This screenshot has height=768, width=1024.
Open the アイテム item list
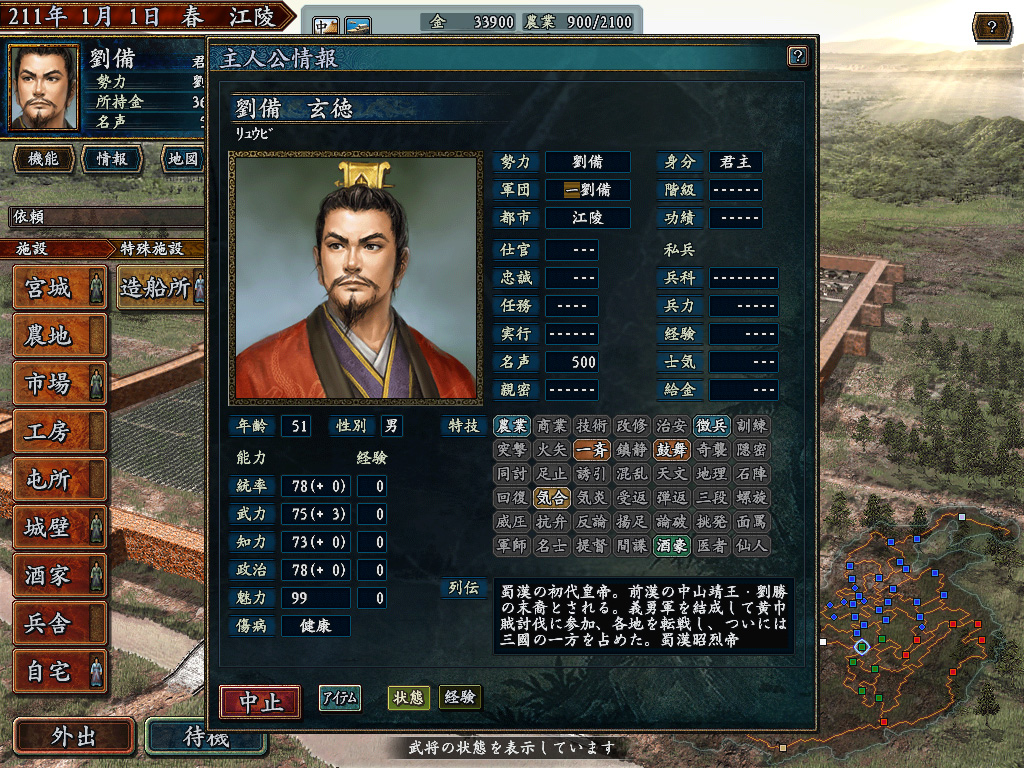pos(340,698)
